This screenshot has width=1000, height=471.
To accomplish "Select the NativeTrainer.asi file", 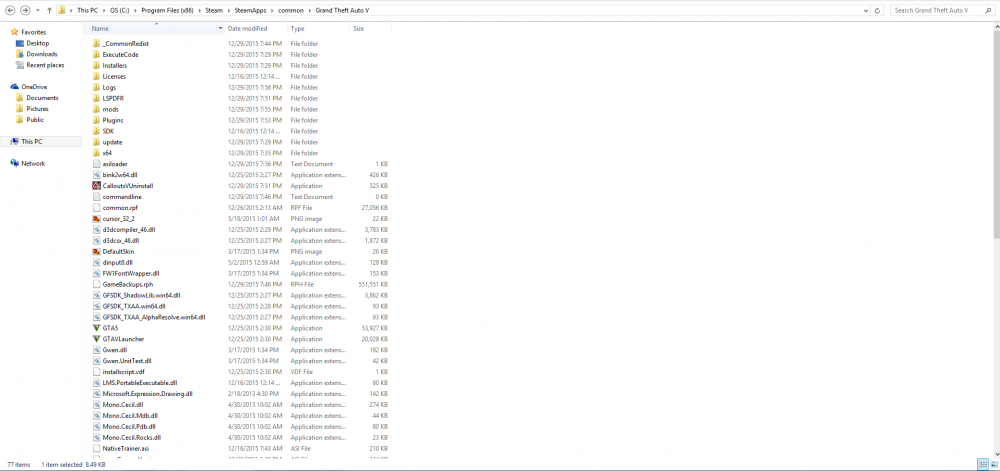I will (126, 449).
